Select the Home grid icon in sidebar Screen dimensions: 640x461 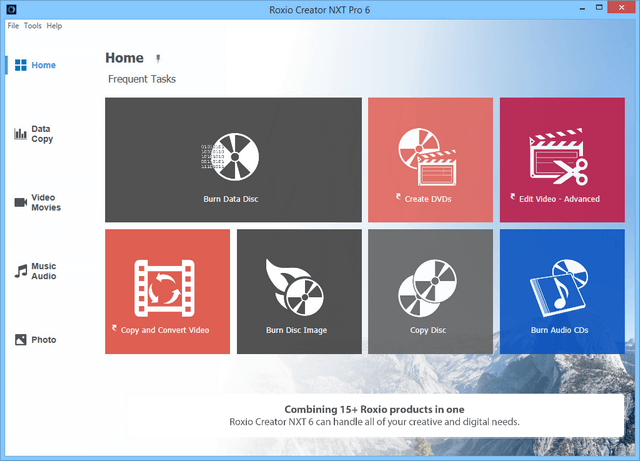(x=20, y=65)
